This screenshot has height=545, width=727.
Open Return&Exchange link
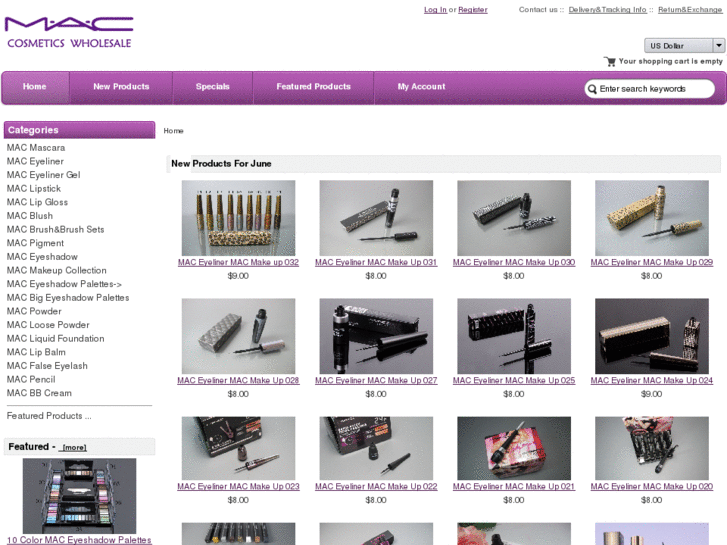coord(690,10)
